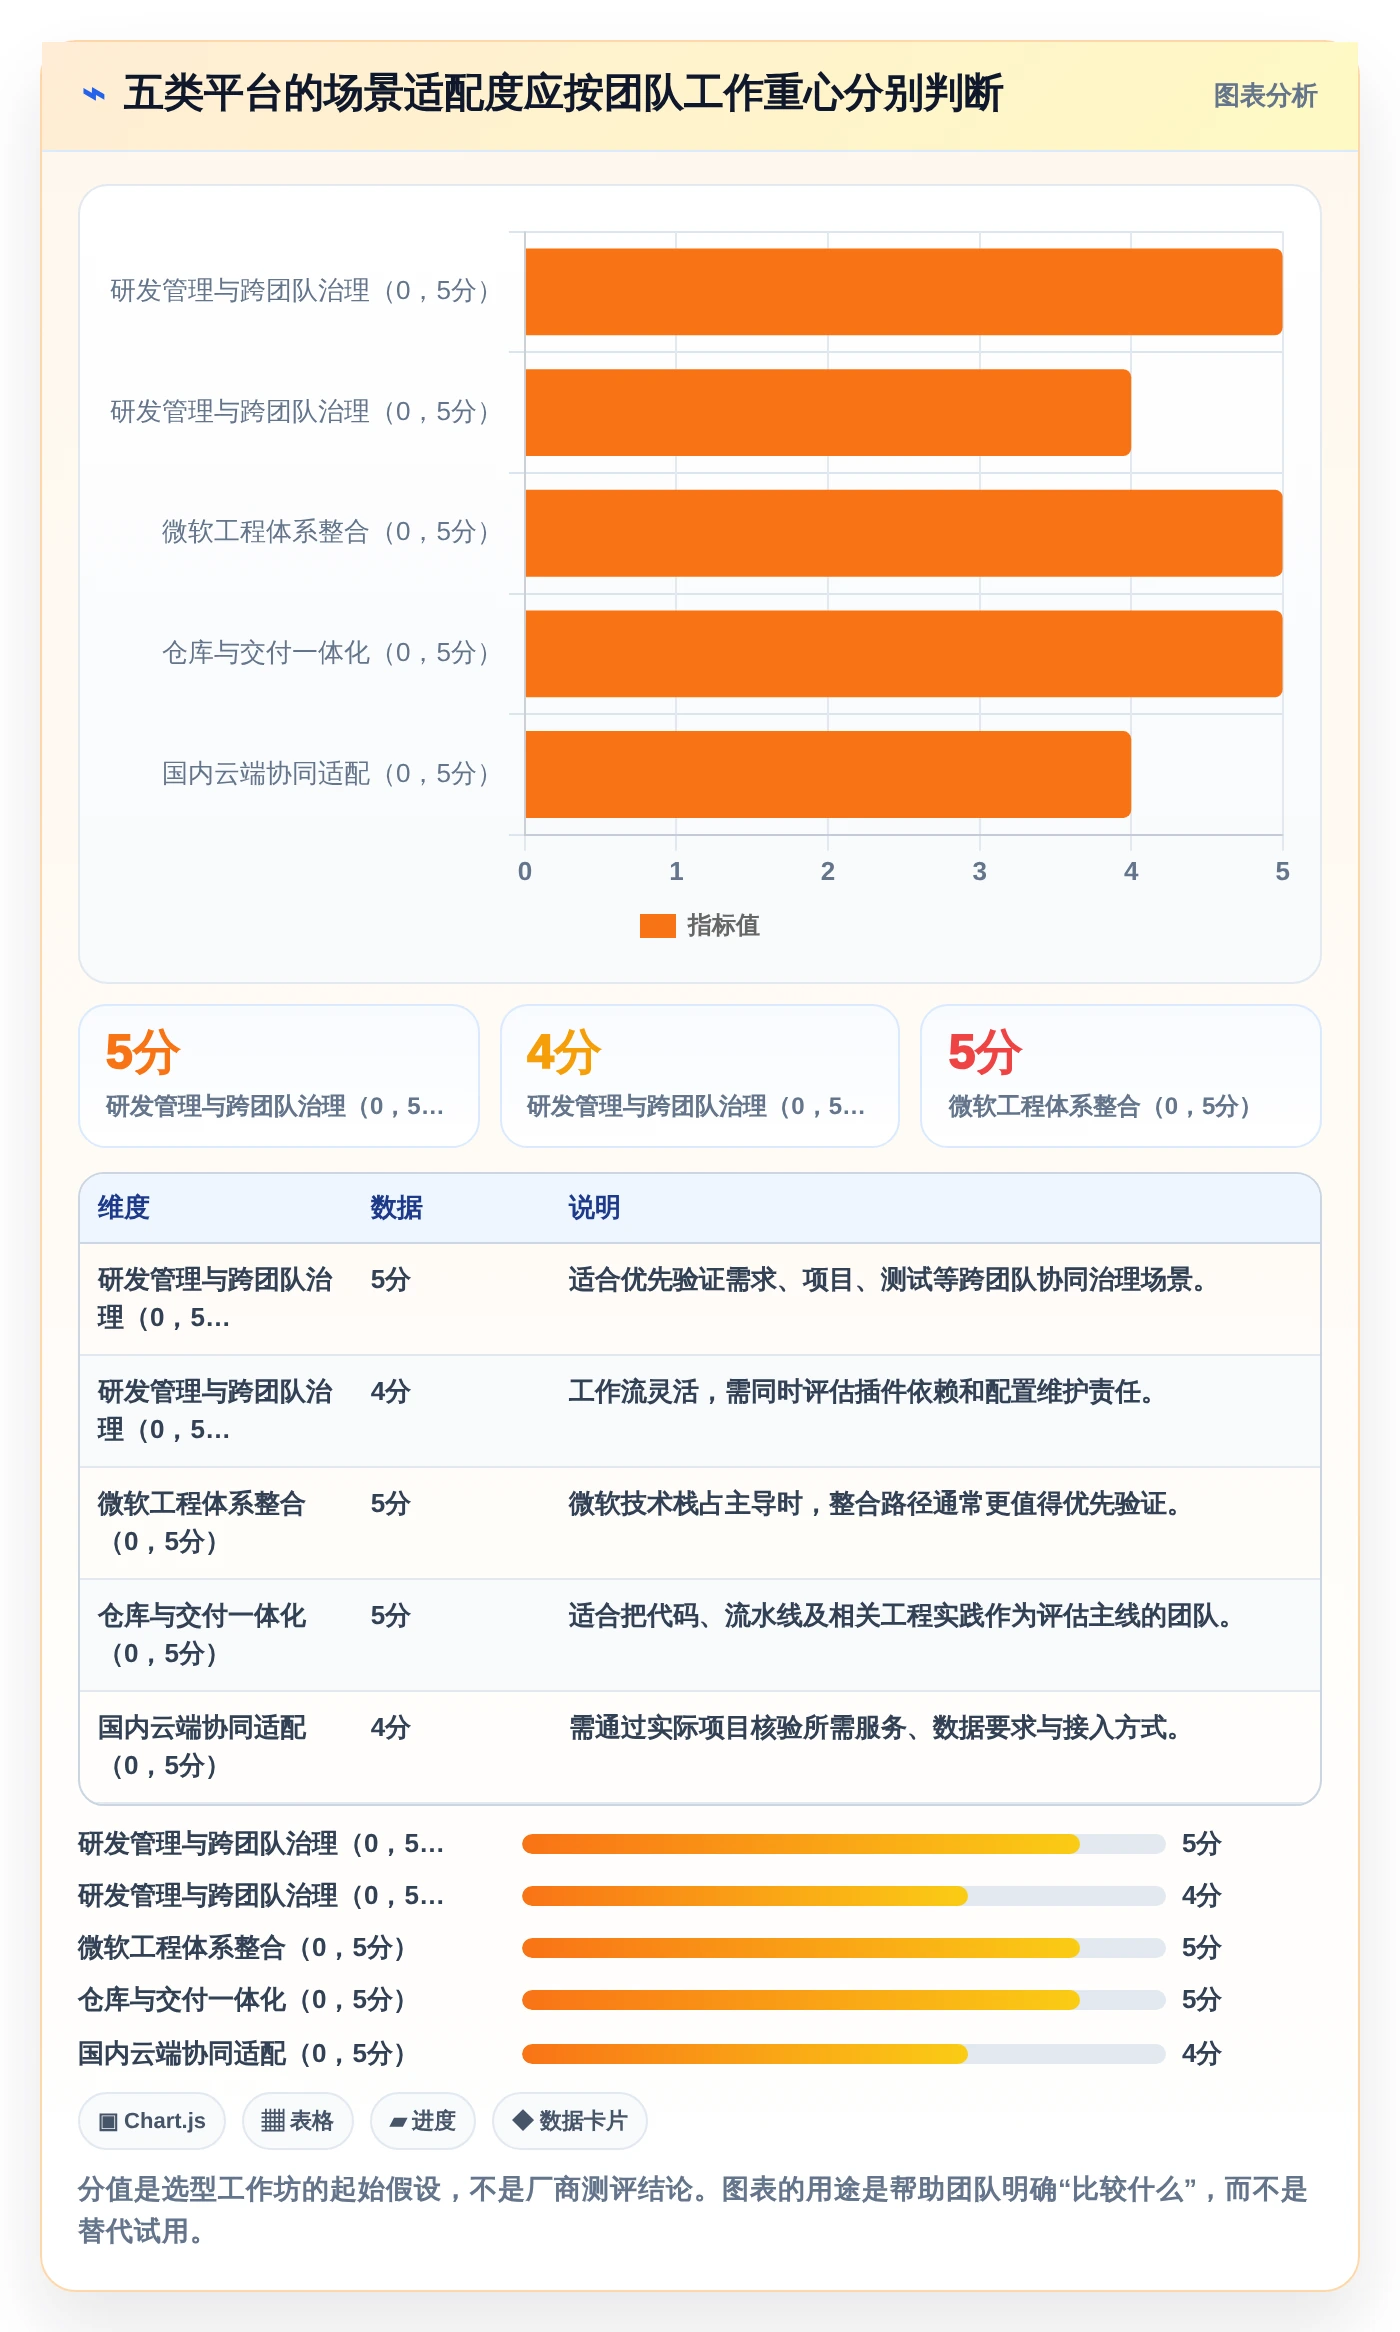Screen dimensions: 1400x2332
Task: Click the blue lightning icon beside the title
Action: 93,95
